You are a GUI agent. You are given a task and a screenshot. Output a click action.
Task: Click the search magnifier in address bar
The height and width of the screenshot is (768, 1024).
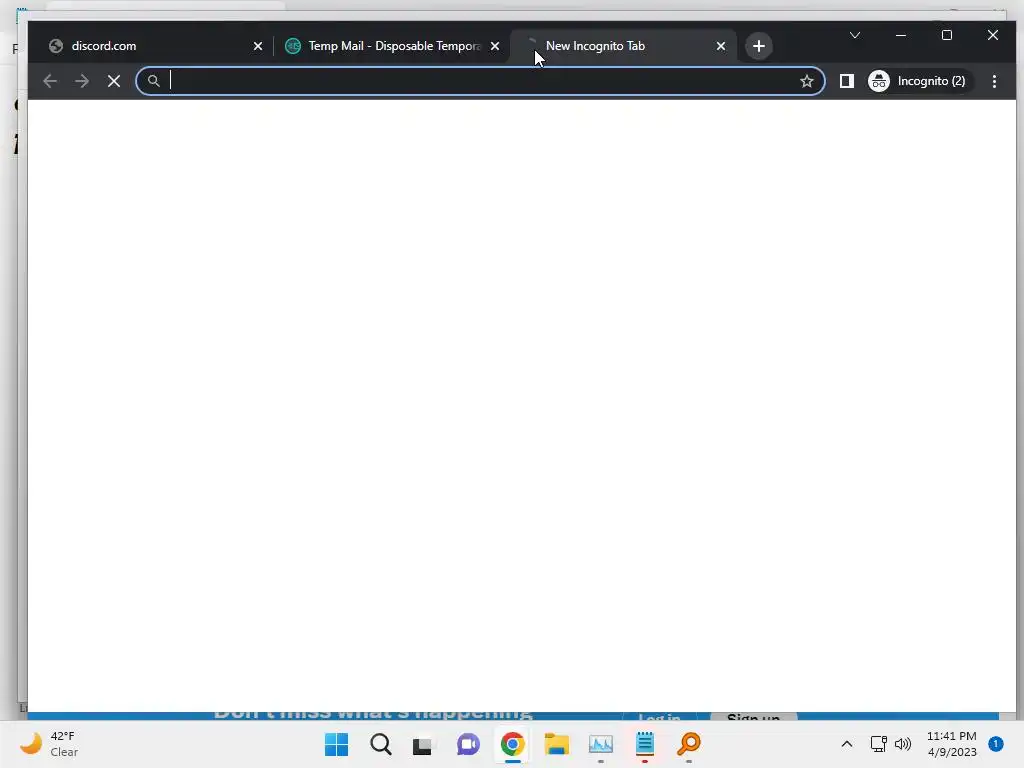(x=153, y=81)
